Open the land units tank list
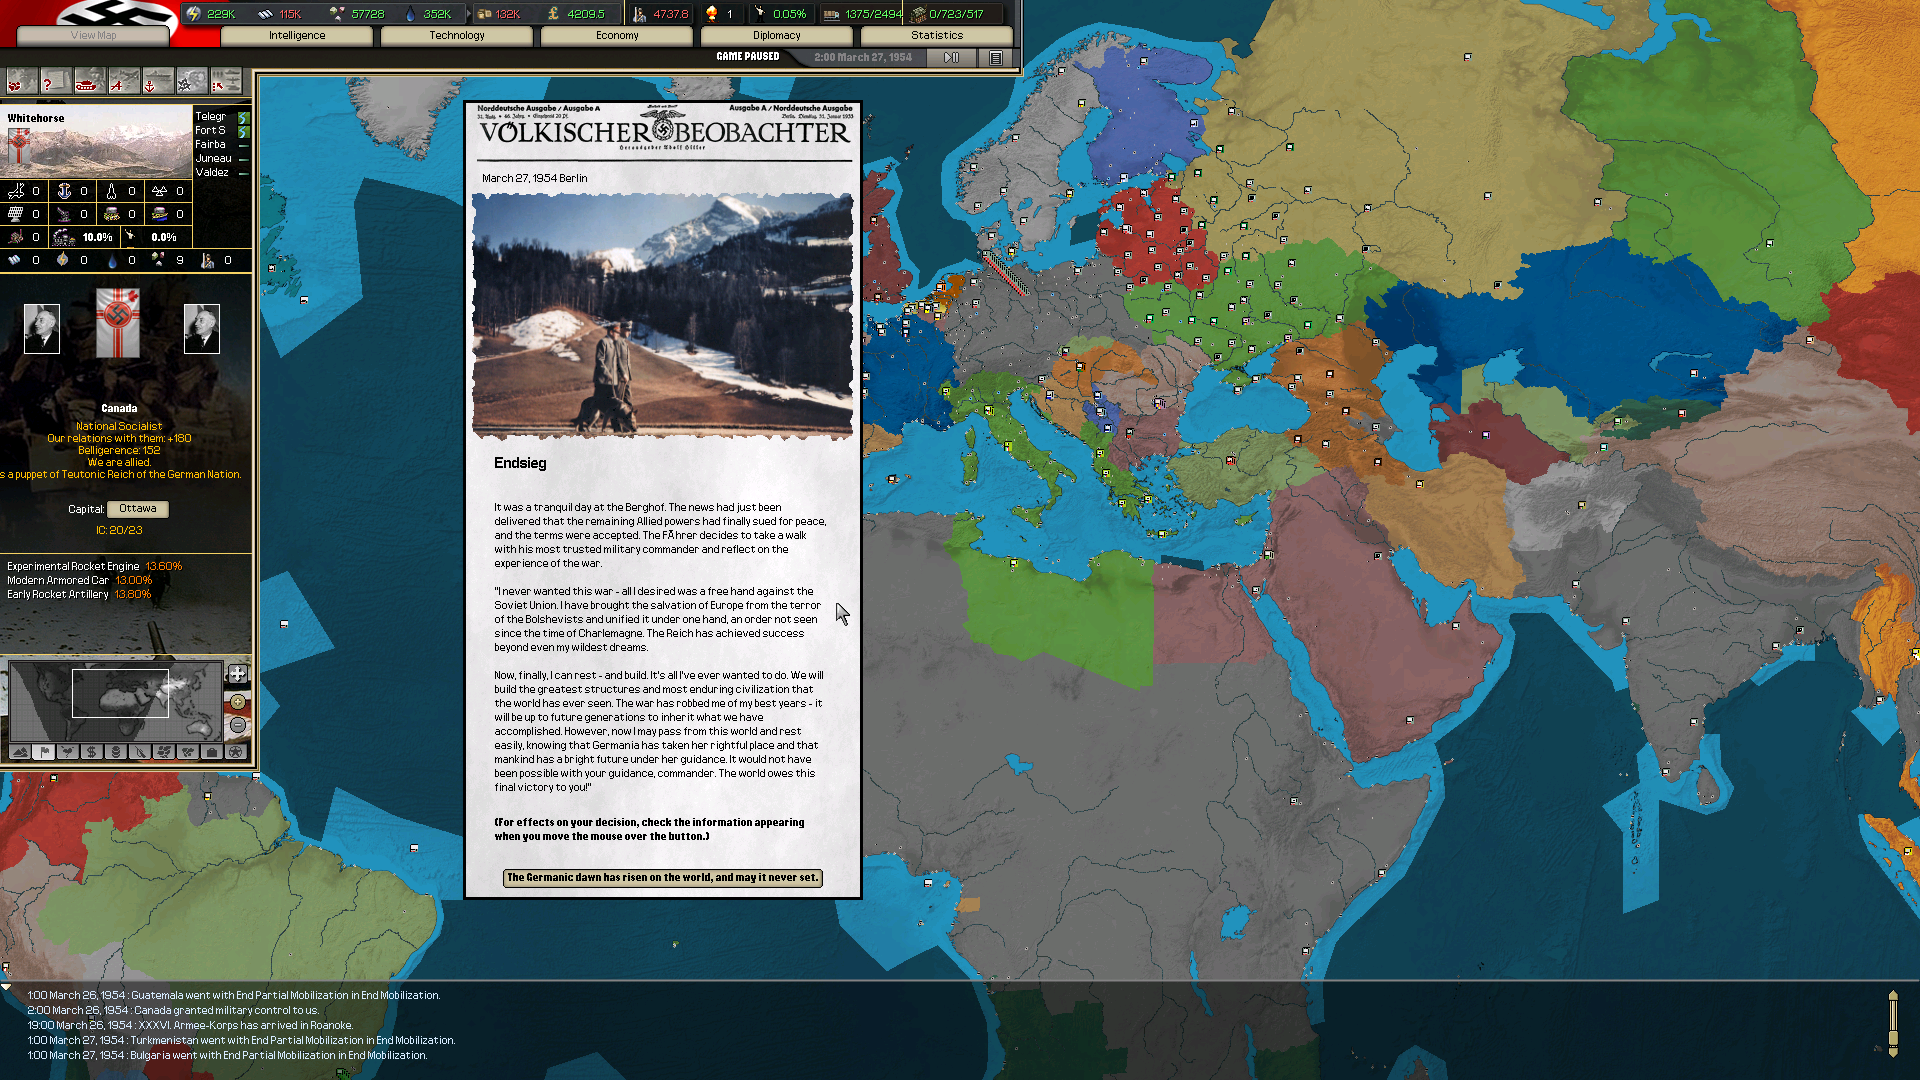This screenshot has height=1080, width=1920. (x=89, y=83)
